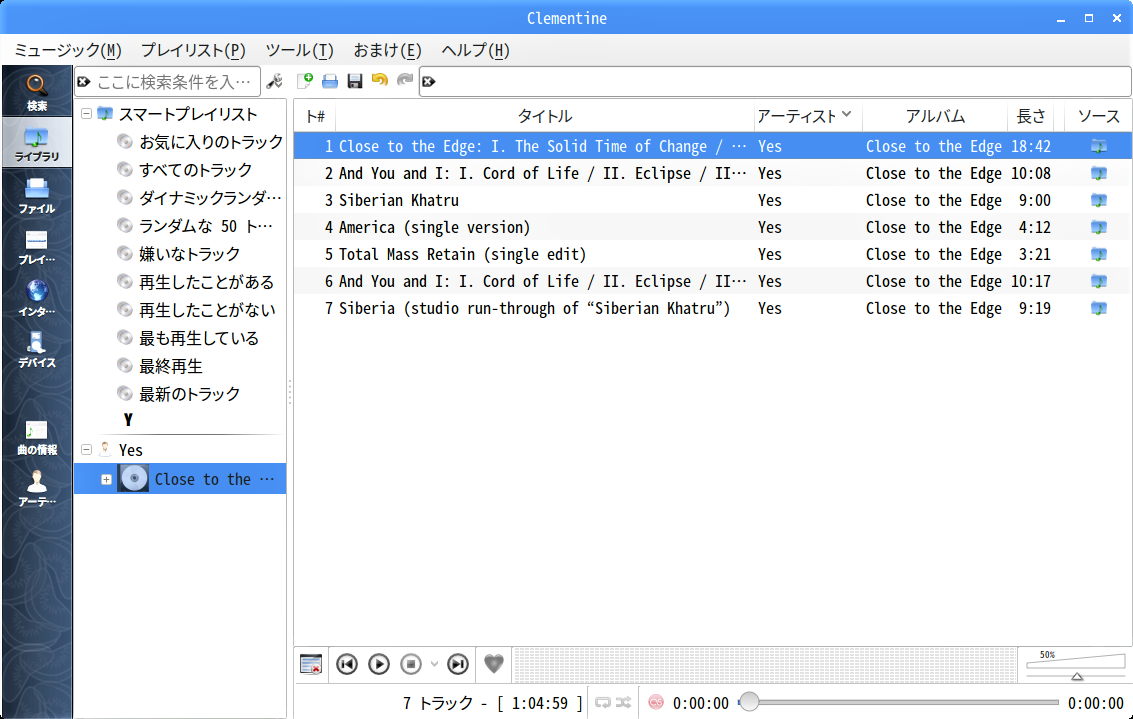Viewport: 1133px width, 719px height.
Task: Skip to the next track
Action: pyautogui.click(x=457, y=663)
